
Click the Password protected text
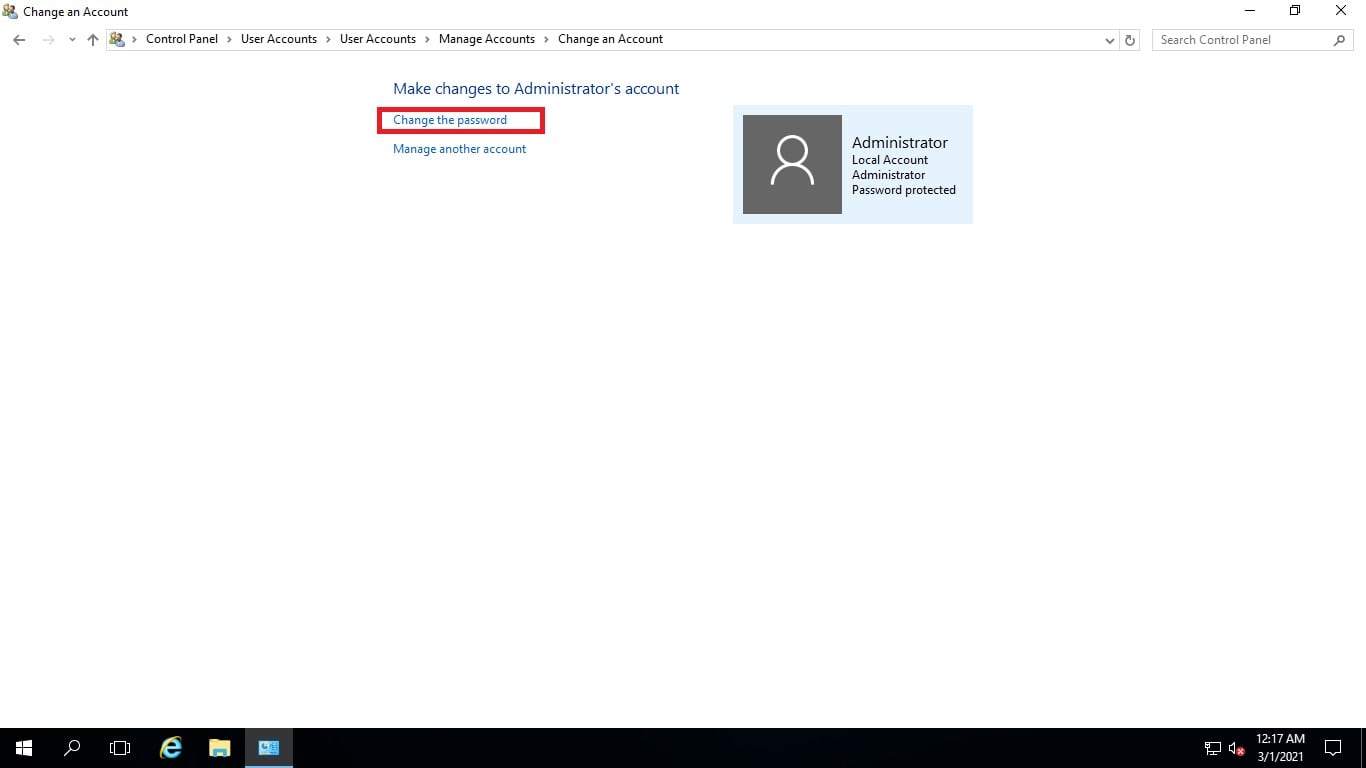[x=904, y=190]
